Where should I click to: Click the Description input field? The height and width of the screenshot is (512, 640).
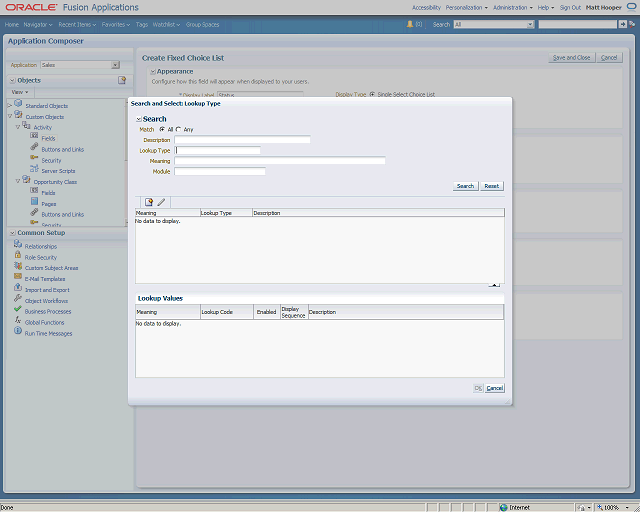[x=242, y=140]
